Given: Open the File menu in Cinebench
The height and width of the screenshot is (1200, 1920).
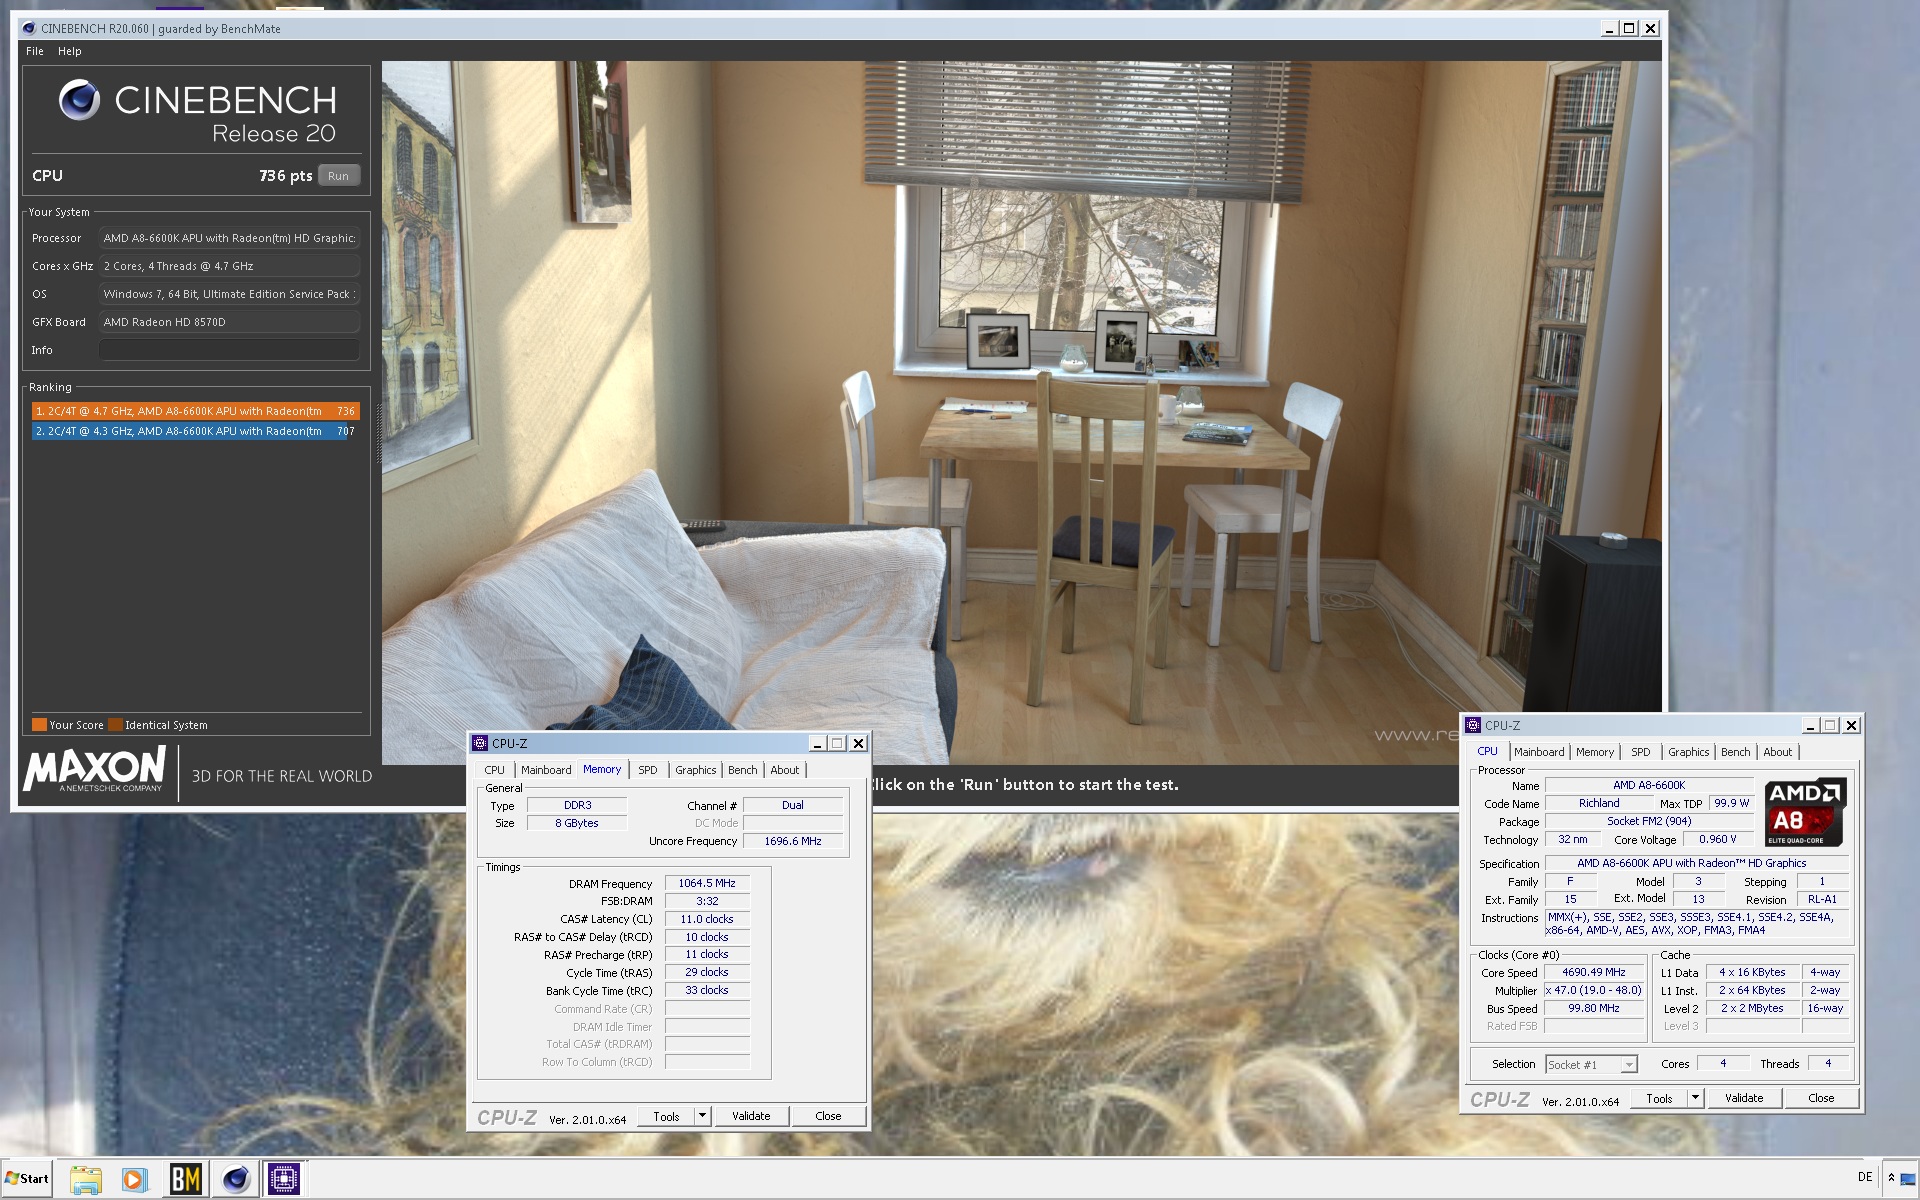Looking at the screenshot, I should pyautogui.click(x=35, y=51).
